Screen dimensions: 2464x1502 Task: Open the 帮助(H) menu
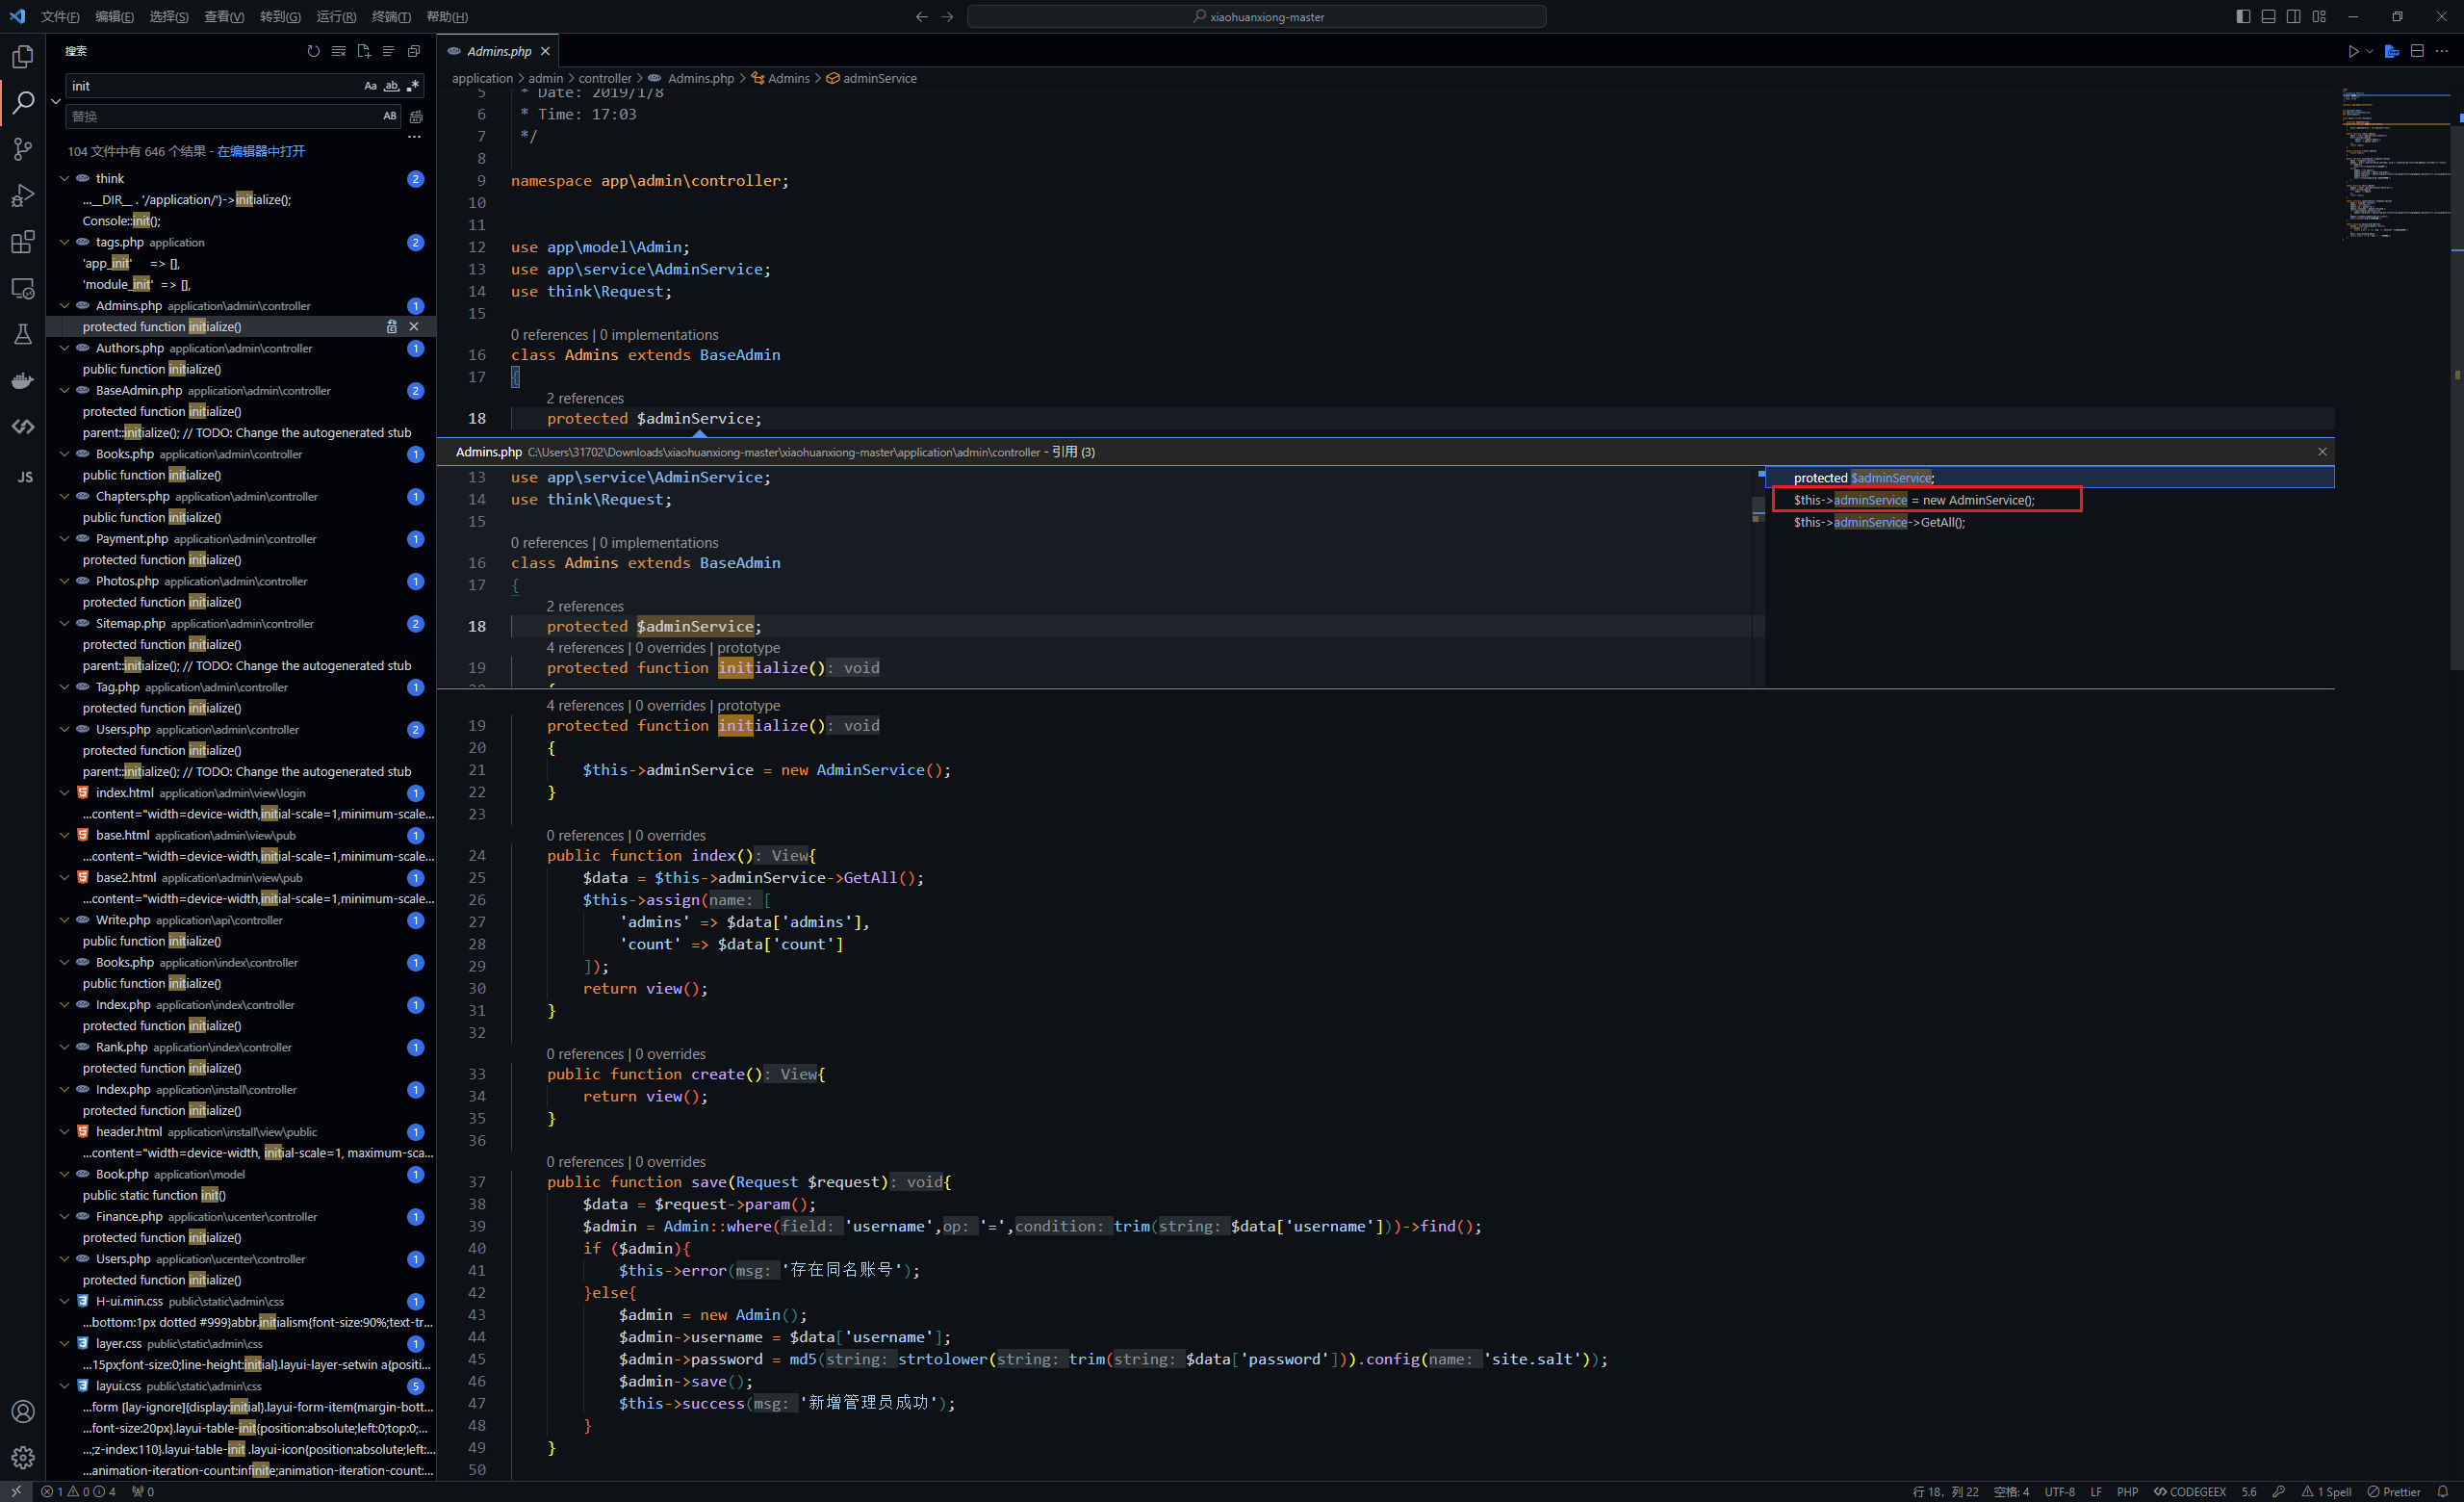[447, 16]
